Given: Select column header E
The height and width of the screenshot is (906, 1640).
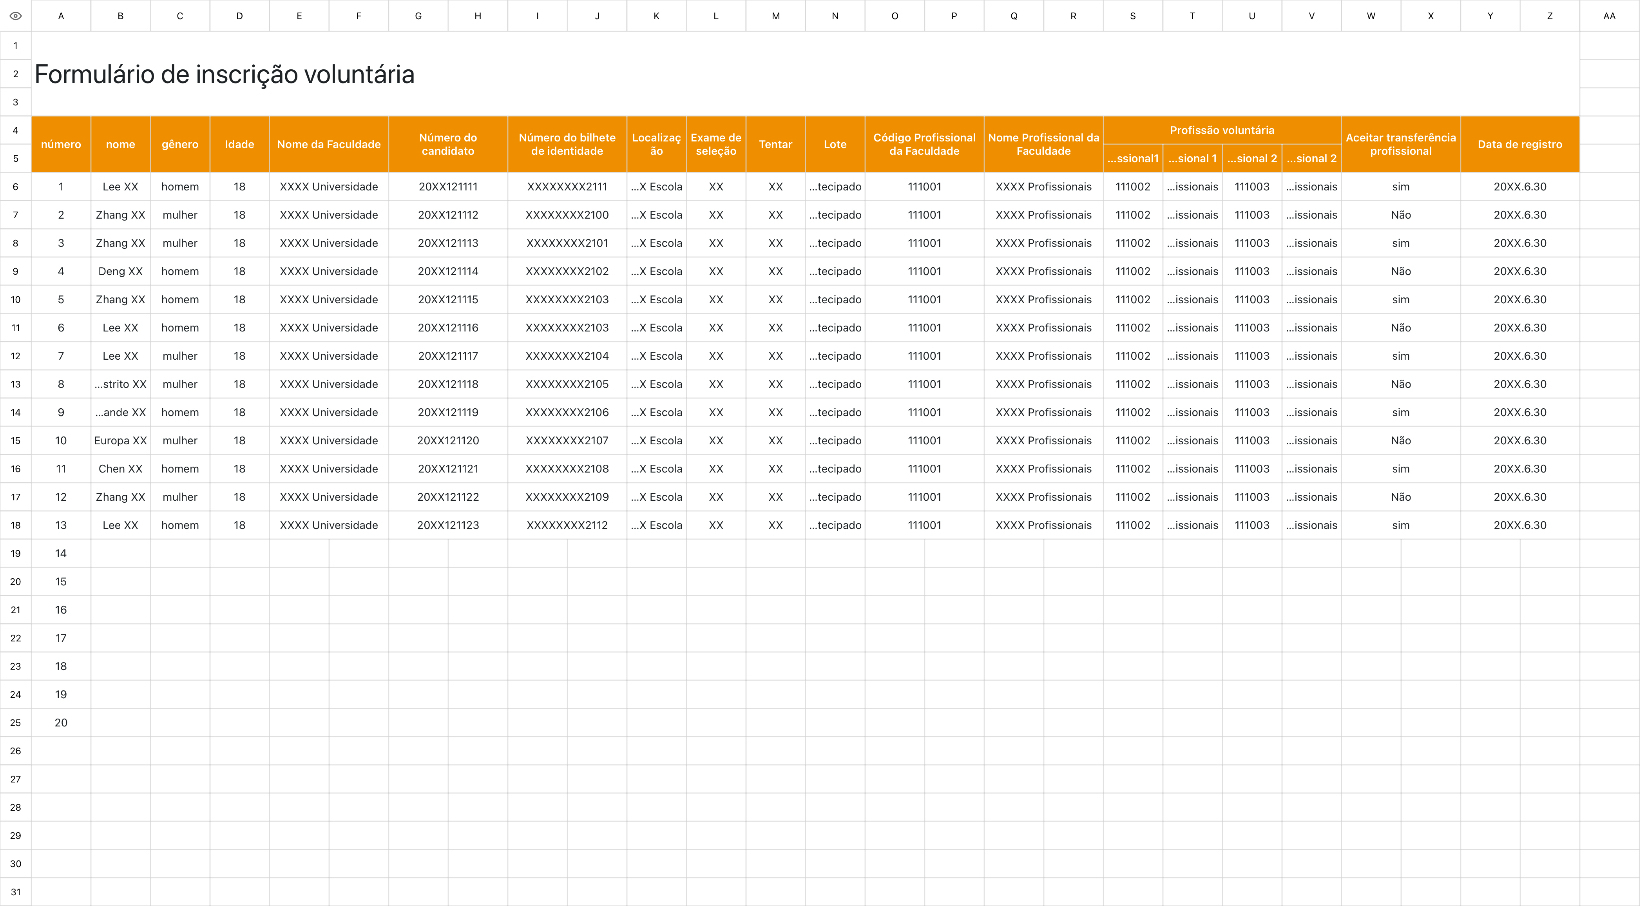Looking at the screenshot, I should point(299,16).
